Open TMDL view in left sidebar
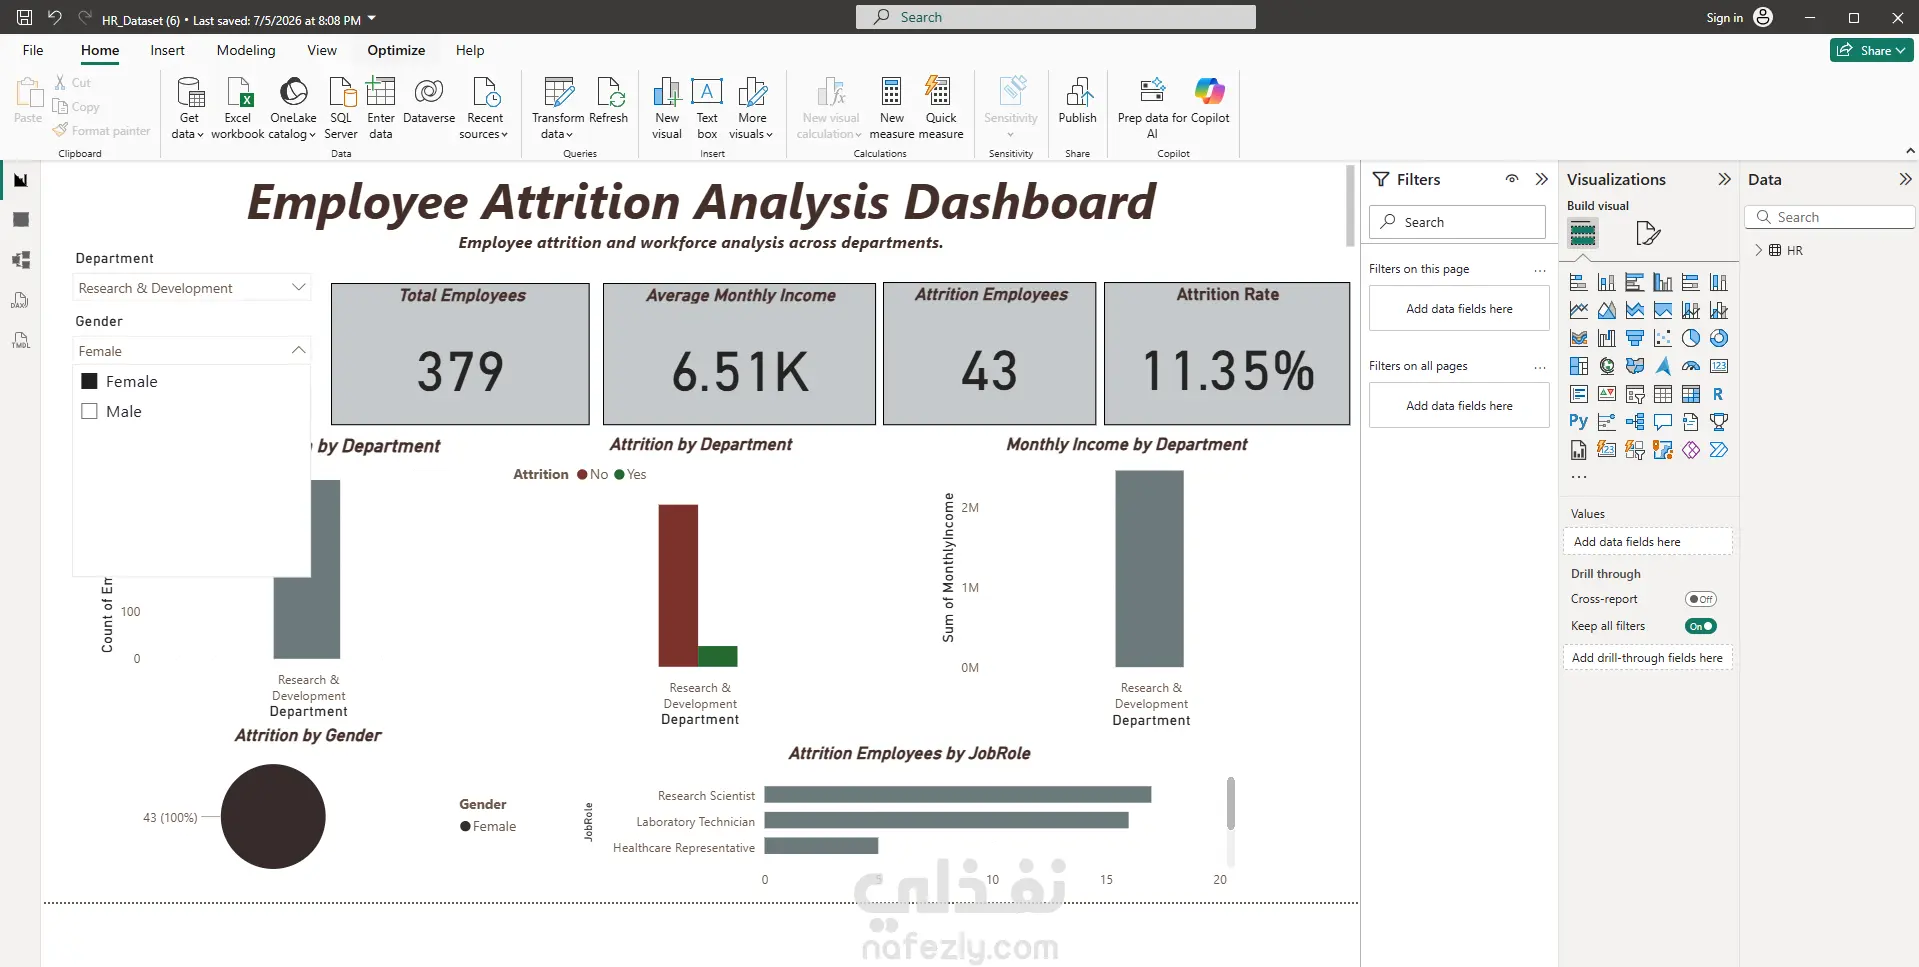The image size is (1919, 967). [x=21, y=340]
